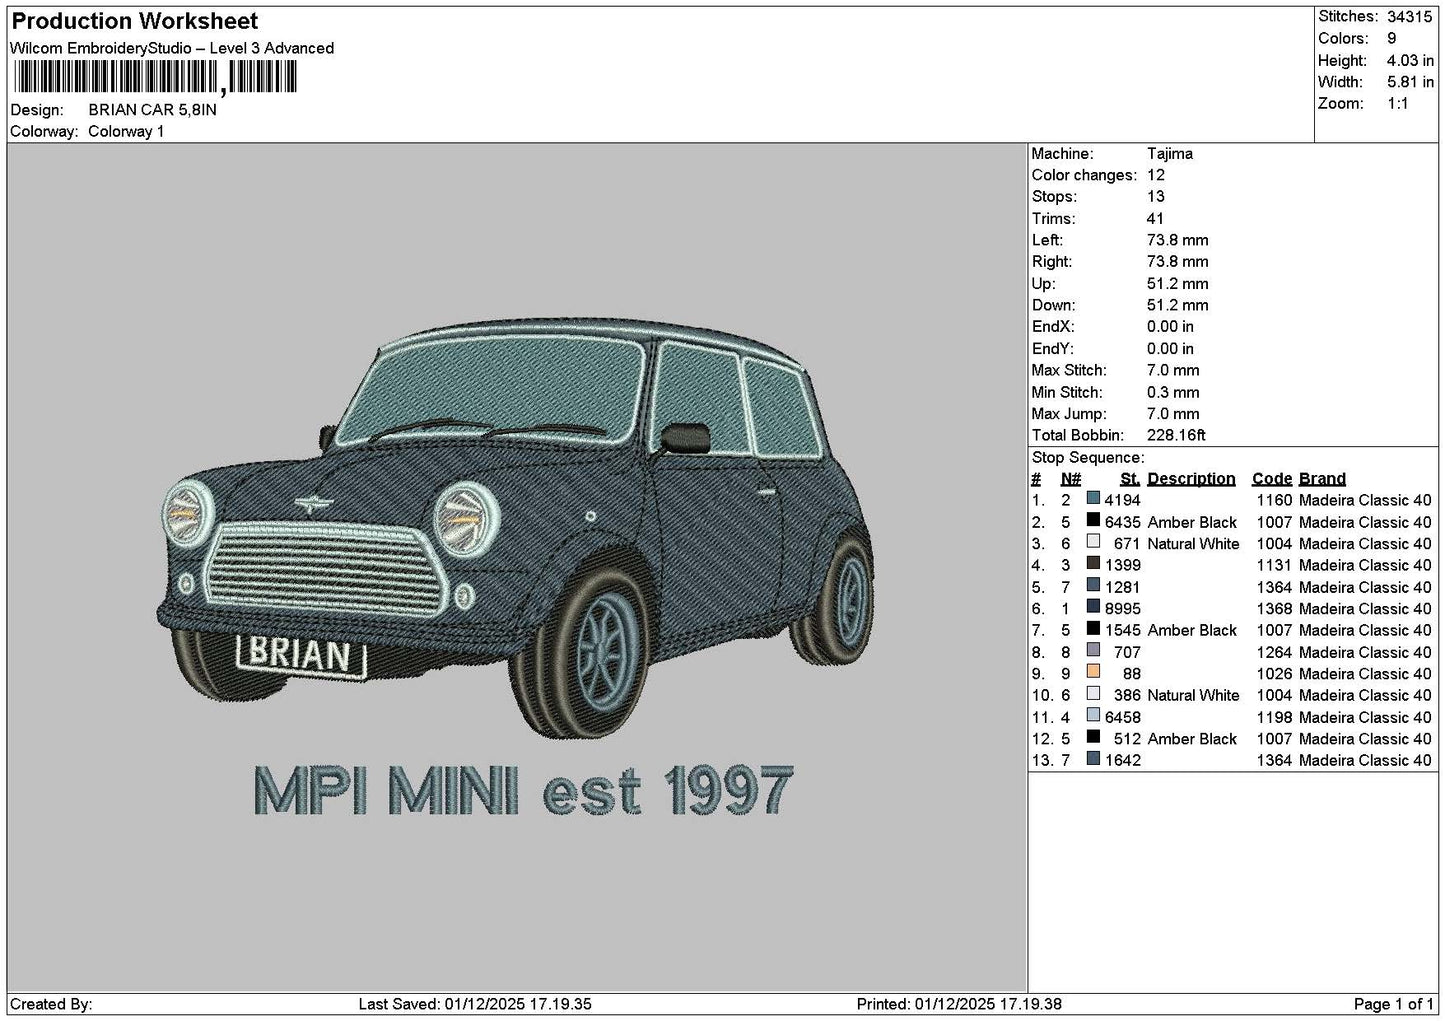Click code 1026 in the stop sequence

[x=1275, y=673]
